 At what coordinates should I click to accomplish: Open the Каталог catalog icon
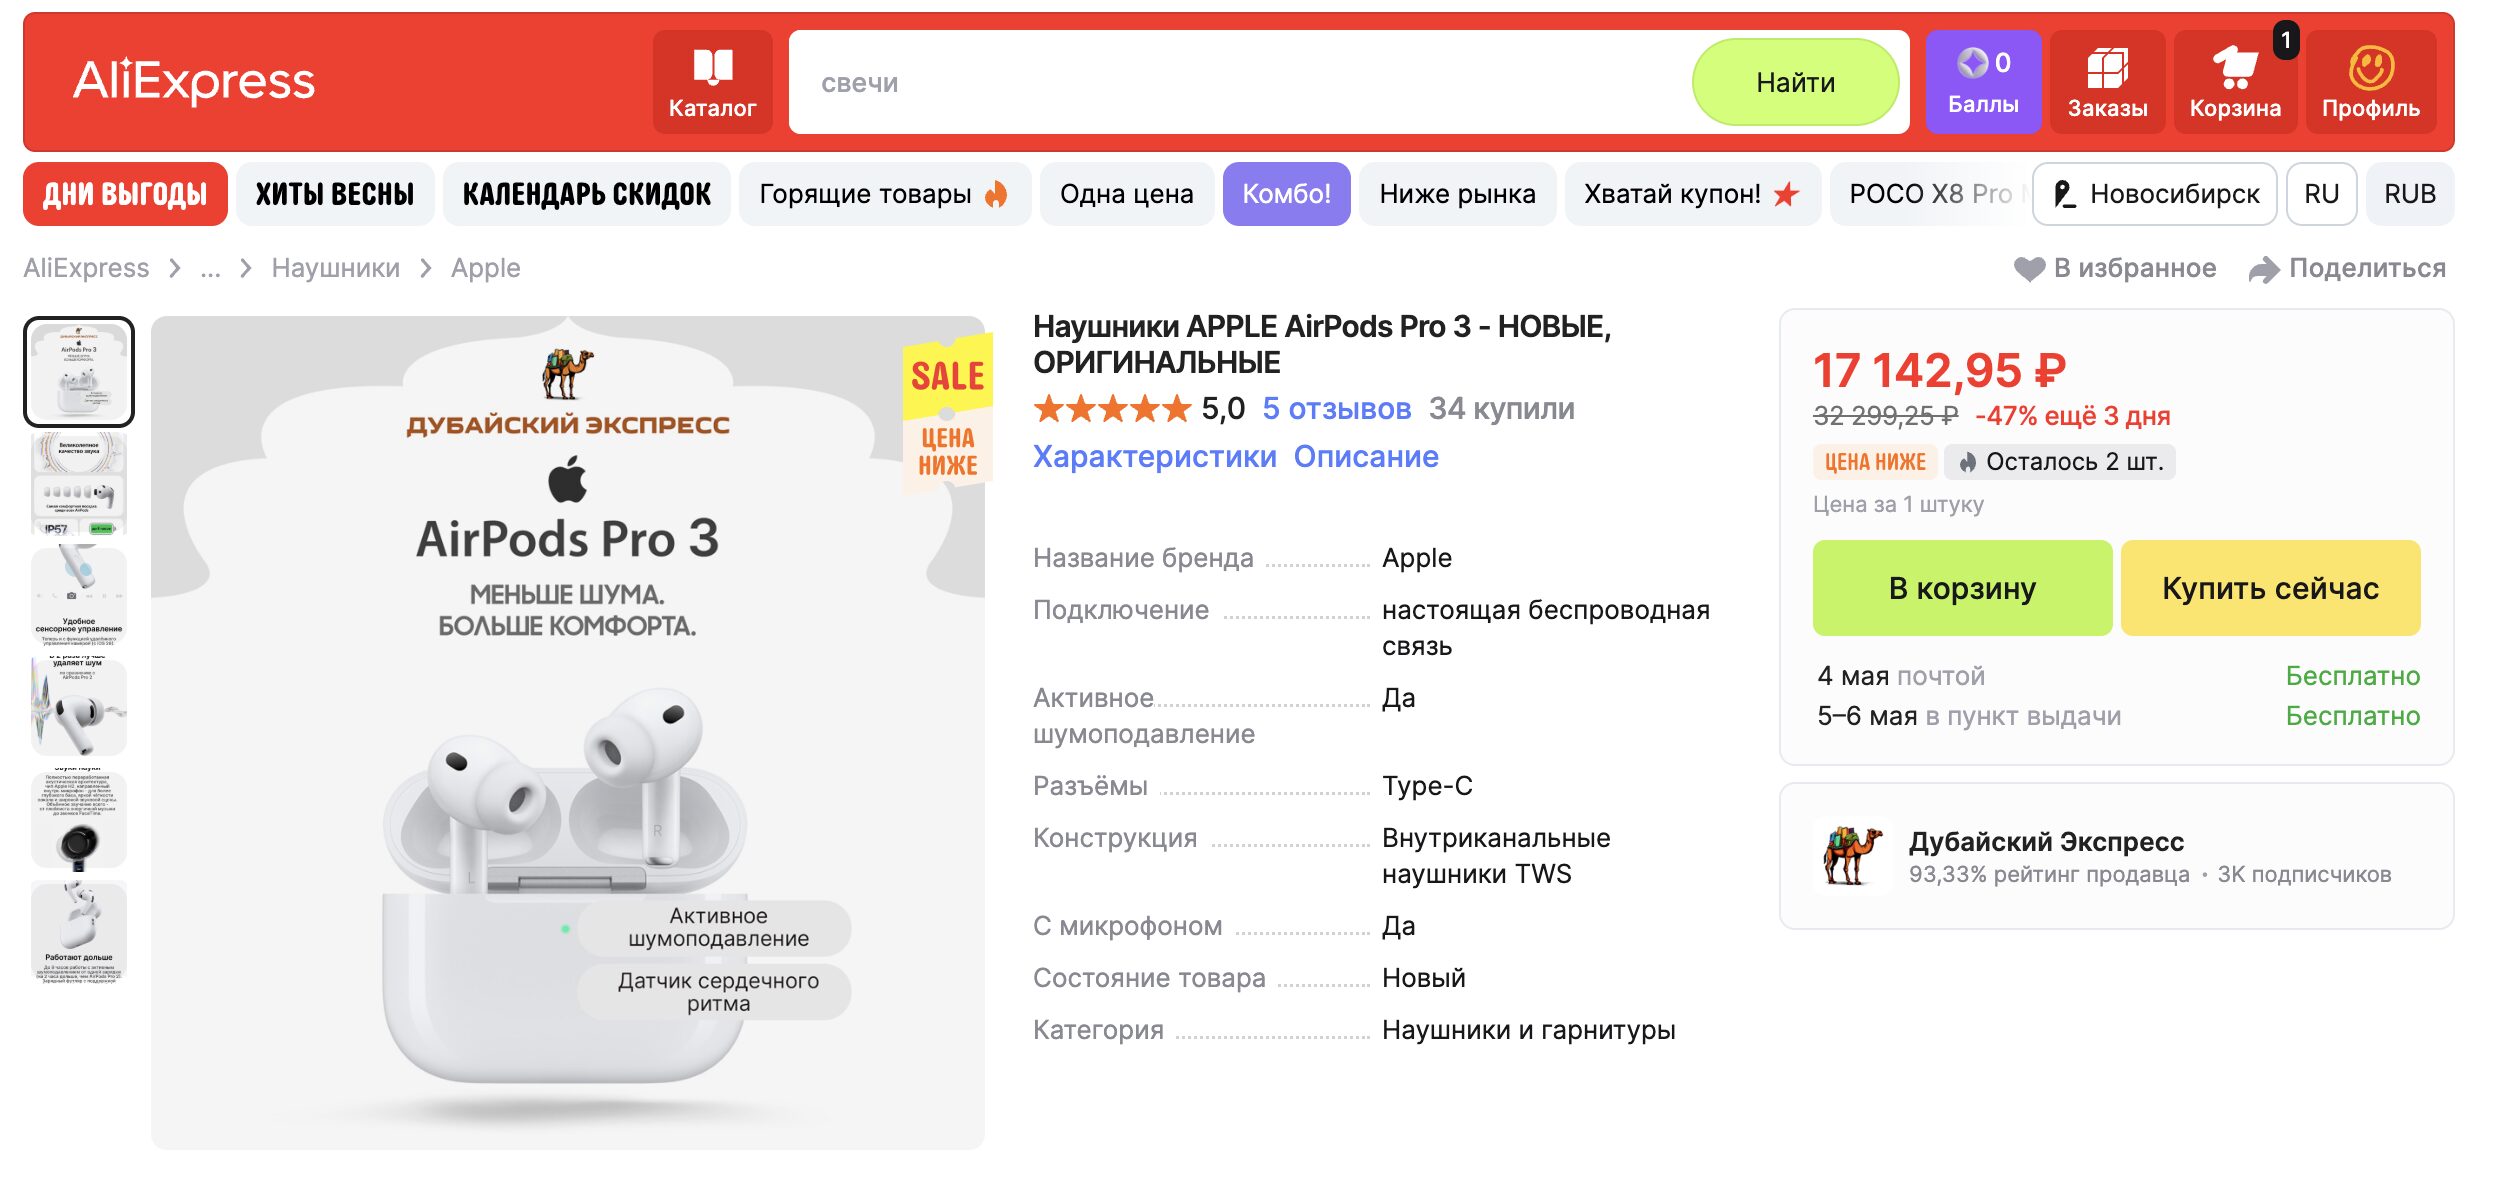tap(711, 68)
